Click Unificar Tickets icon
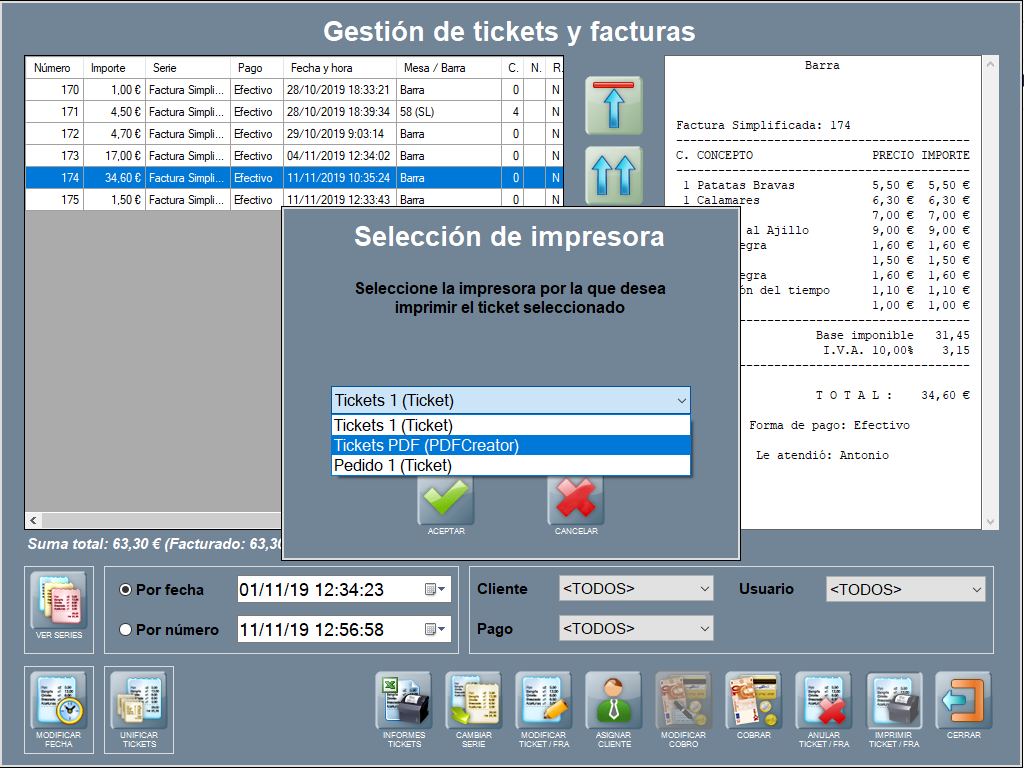This screenshot has width=1024, height=768. click(x=139, y=701)
